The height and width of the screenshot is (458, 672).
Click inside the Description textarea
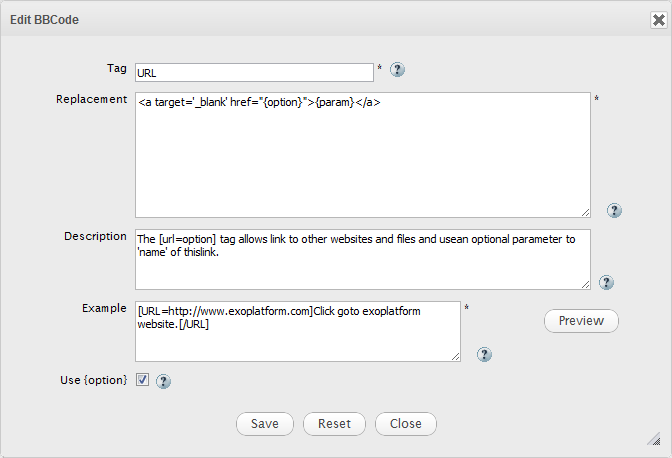[x=362, y=259]
